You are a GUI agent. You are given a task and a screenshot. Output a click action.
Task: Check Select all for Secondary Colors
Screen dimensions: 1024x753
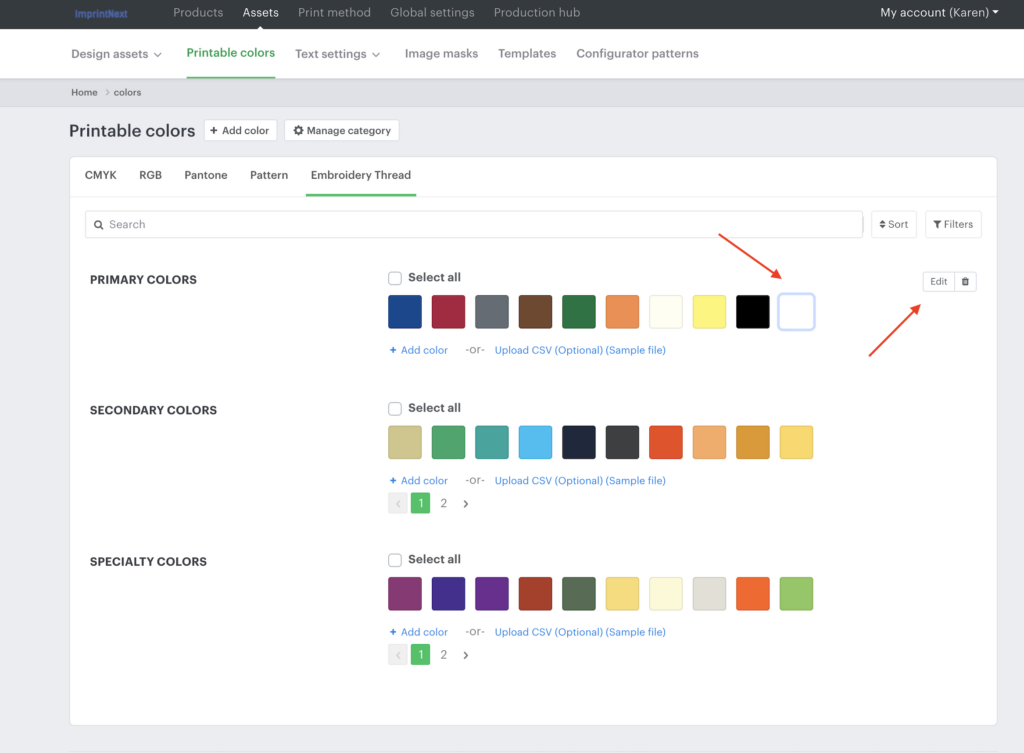pyautogui.click(x=395, y=408)
